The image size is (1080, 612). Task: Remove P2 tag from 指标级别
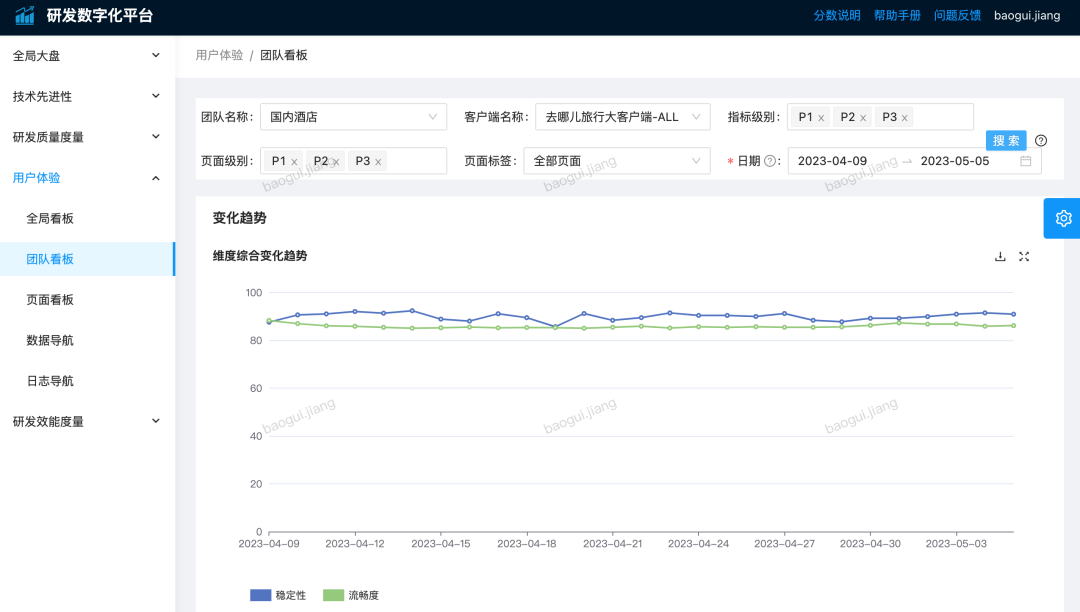point(863,118)
